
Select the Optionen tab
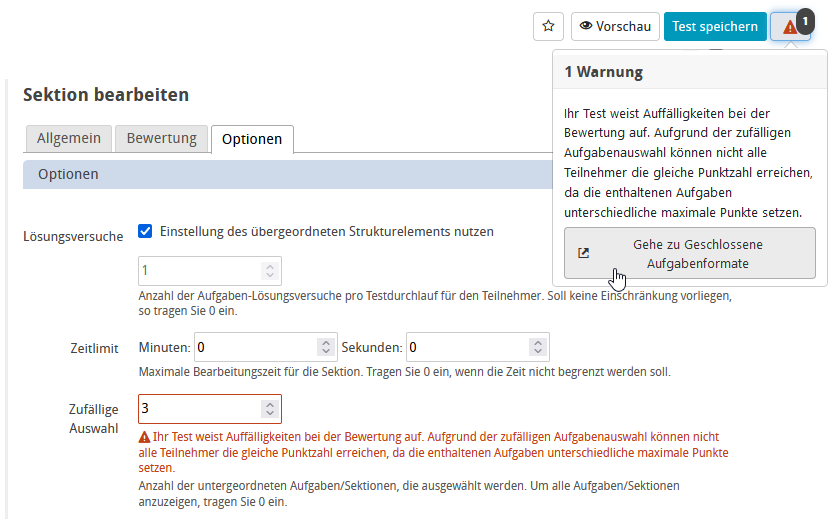tap(252, 139)
